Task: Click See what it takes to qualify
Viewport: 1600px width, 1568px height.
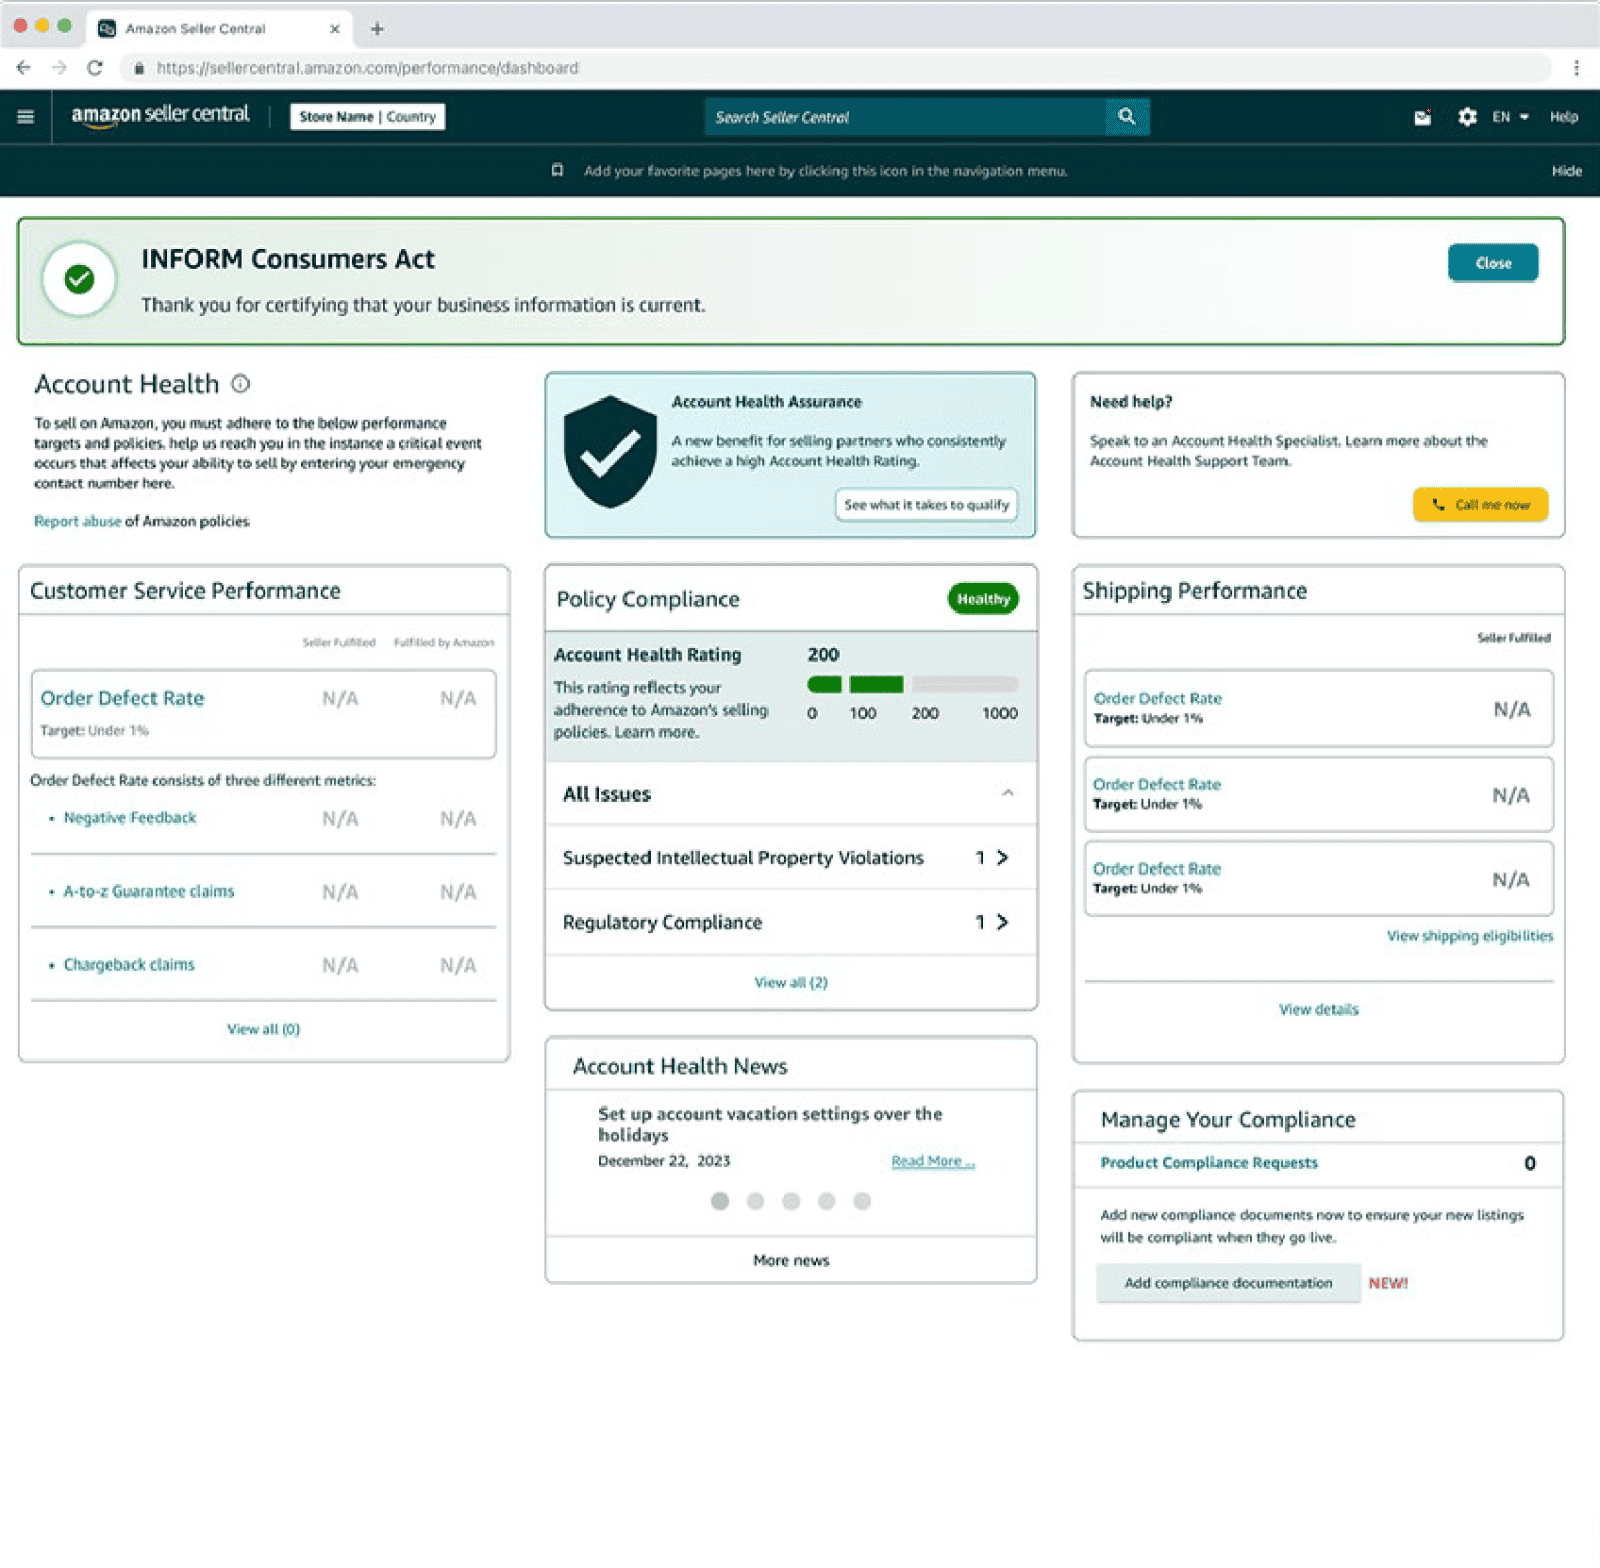Action: pyautogui.click(x=926, y=505)
